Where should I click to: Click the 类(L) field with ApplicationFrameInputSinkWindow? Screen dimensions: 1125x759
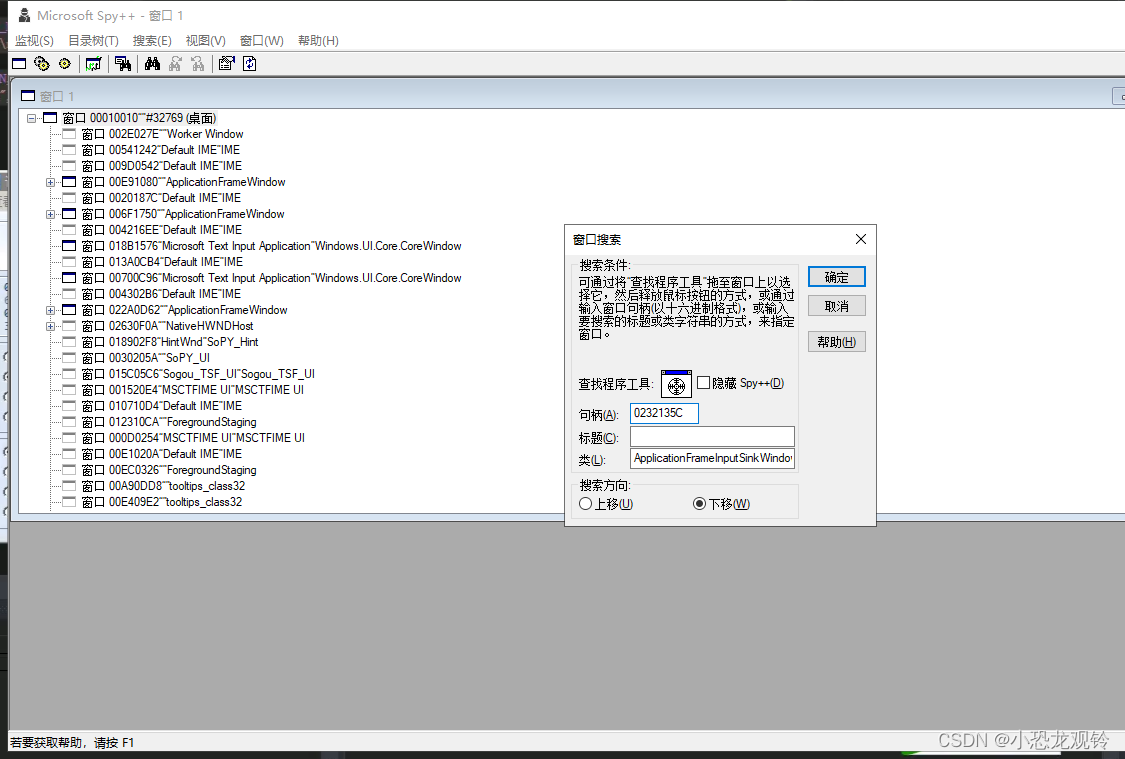[x=712, y=458]
